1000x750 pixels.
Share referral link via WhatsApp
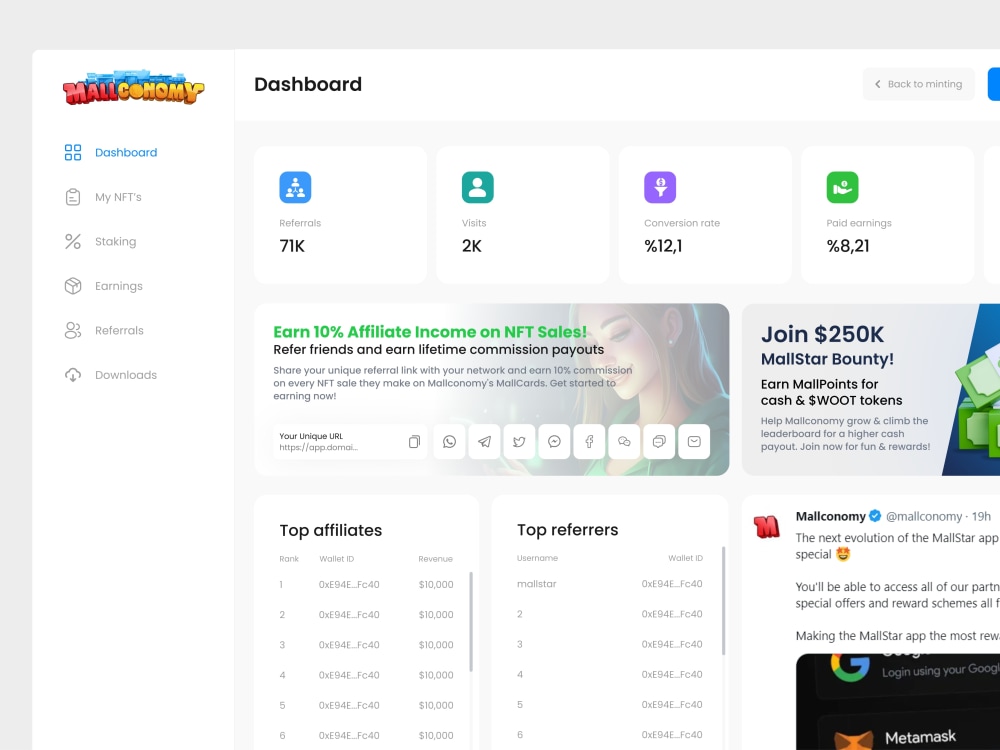450,441
